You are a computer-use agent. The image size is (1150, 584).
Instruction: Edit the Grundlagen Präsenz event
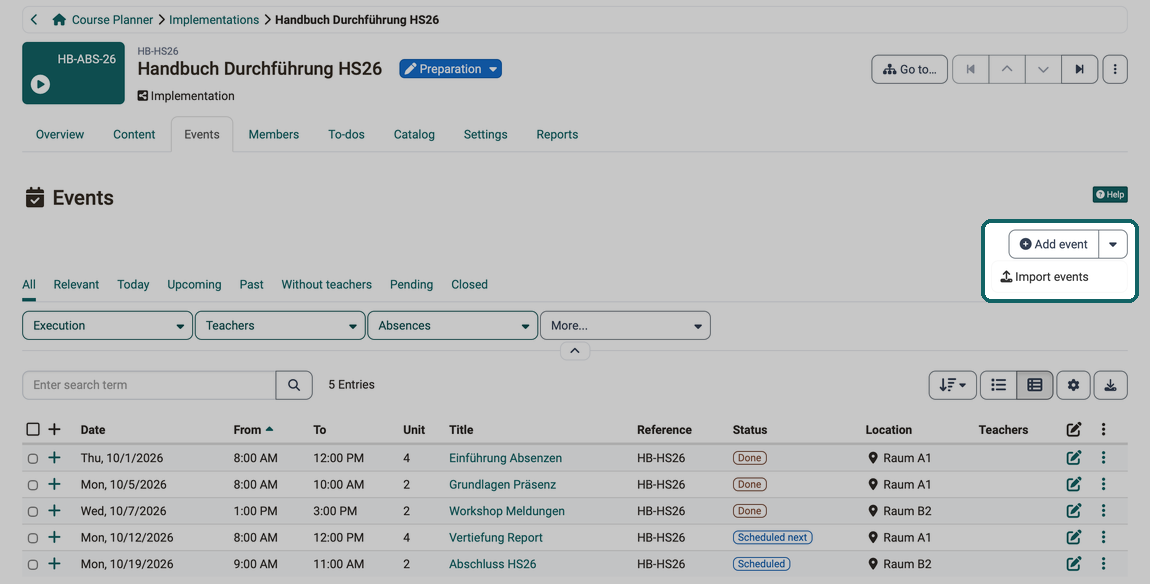click(1074, 484)
